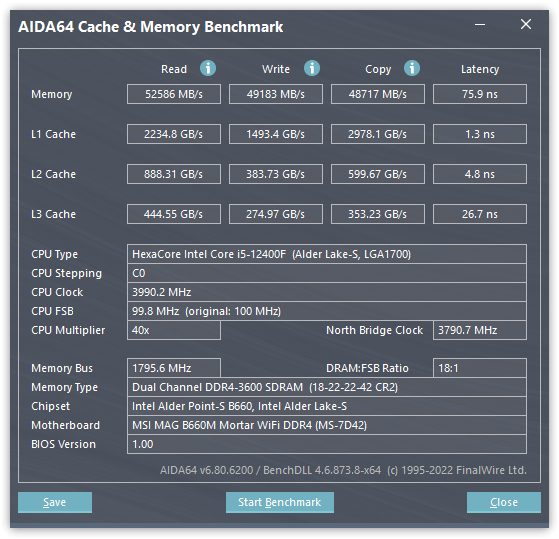Select the Memory write value 49183 MB/s
The height and width of the screenshot is (539, 559).
[276, 94]
